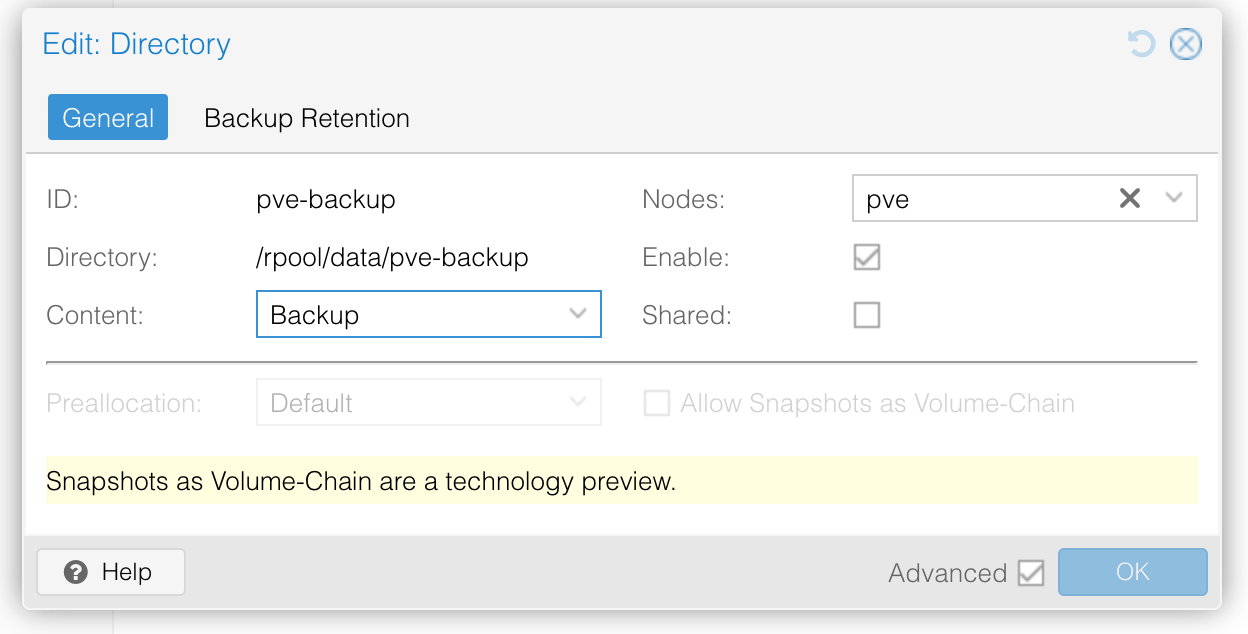Click the technology preview notice text
1248x634 pixels.
tap(361, 481)
